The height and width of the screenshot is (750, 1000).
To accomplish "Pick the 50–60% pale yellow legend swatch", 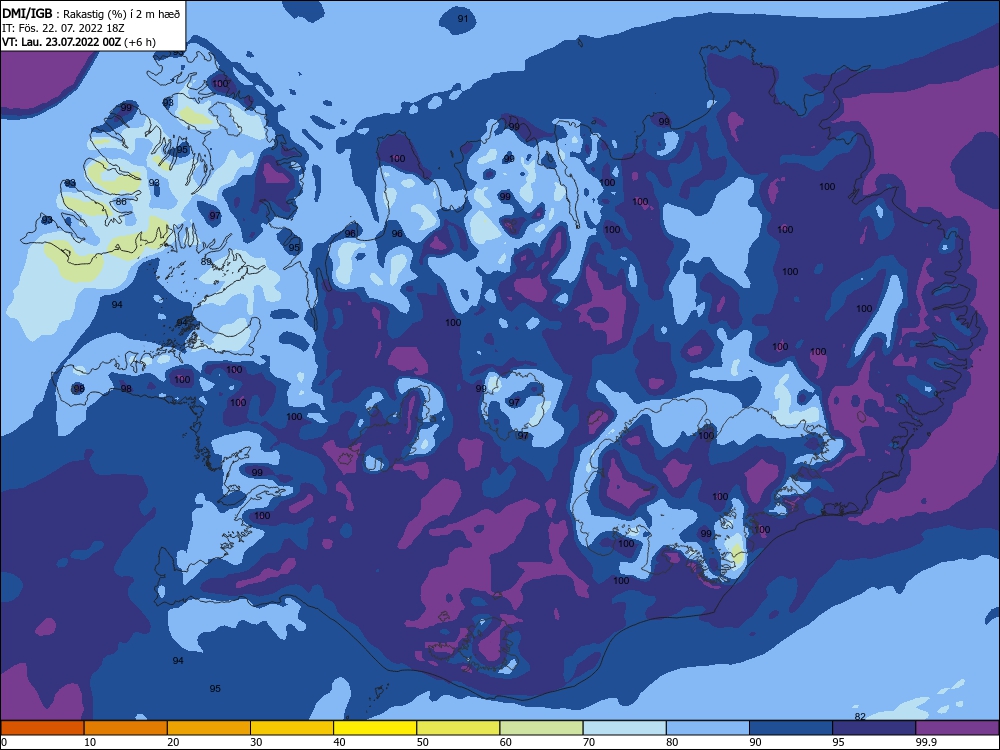I will point(458,728).
